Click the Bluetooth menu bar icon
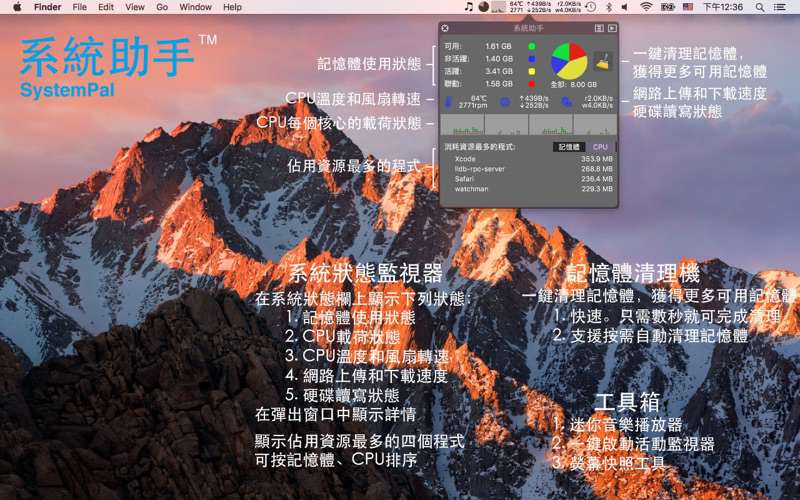 (x=609, y=7)
